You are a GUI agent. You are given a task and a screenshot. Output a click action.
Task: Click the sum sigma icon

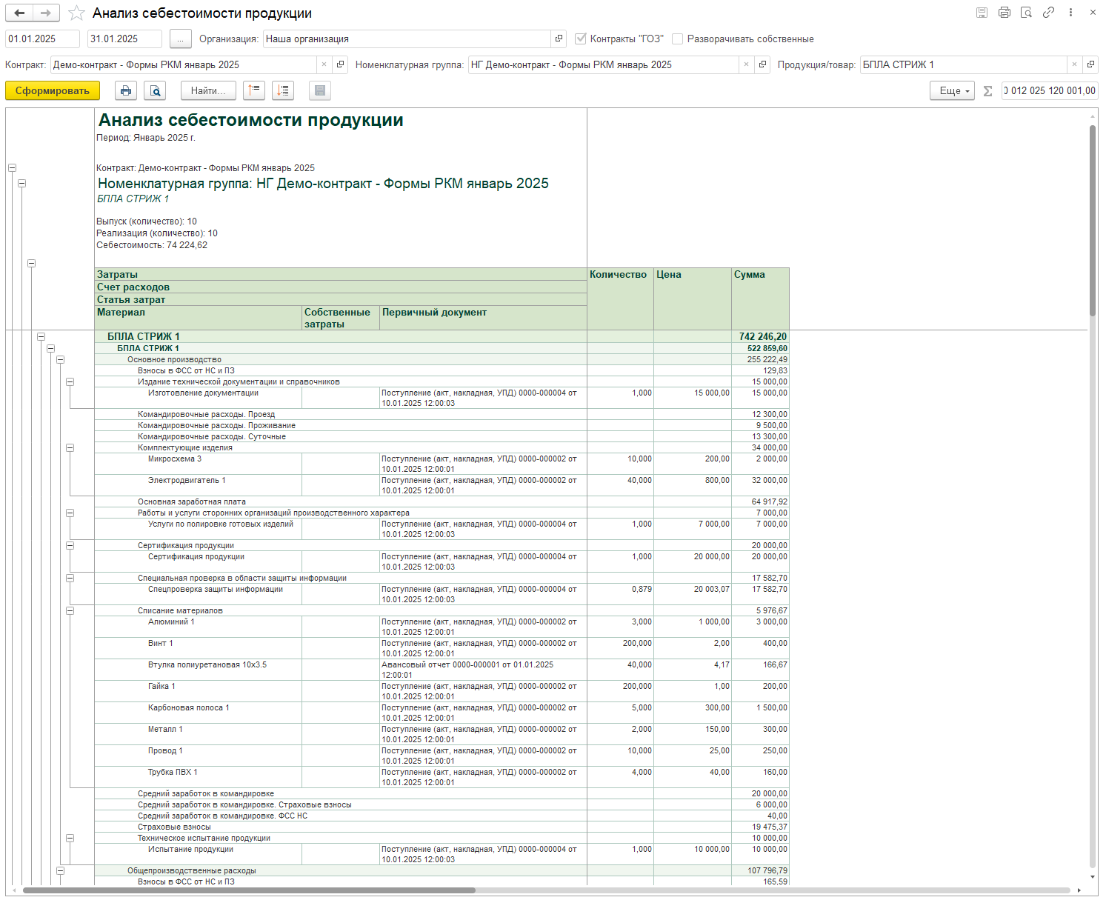(x=988, y=91)
